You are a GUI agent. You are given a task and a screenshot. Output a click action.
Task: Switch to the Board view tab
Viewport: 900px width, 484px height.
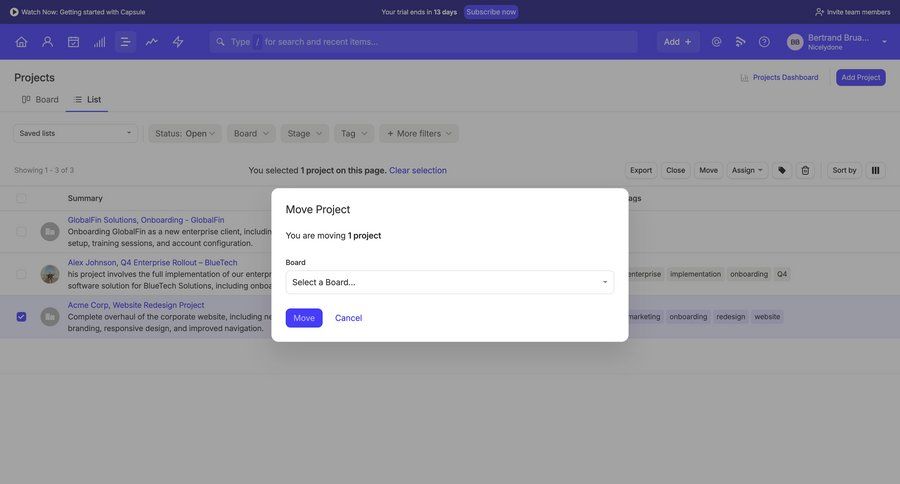[40, 100]
